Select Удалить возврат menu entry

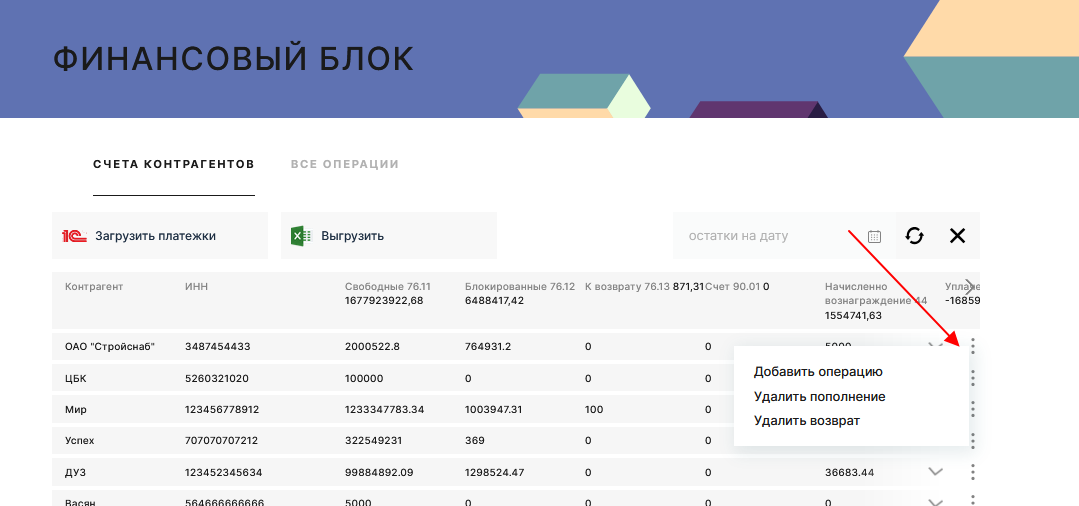[806, 420]
